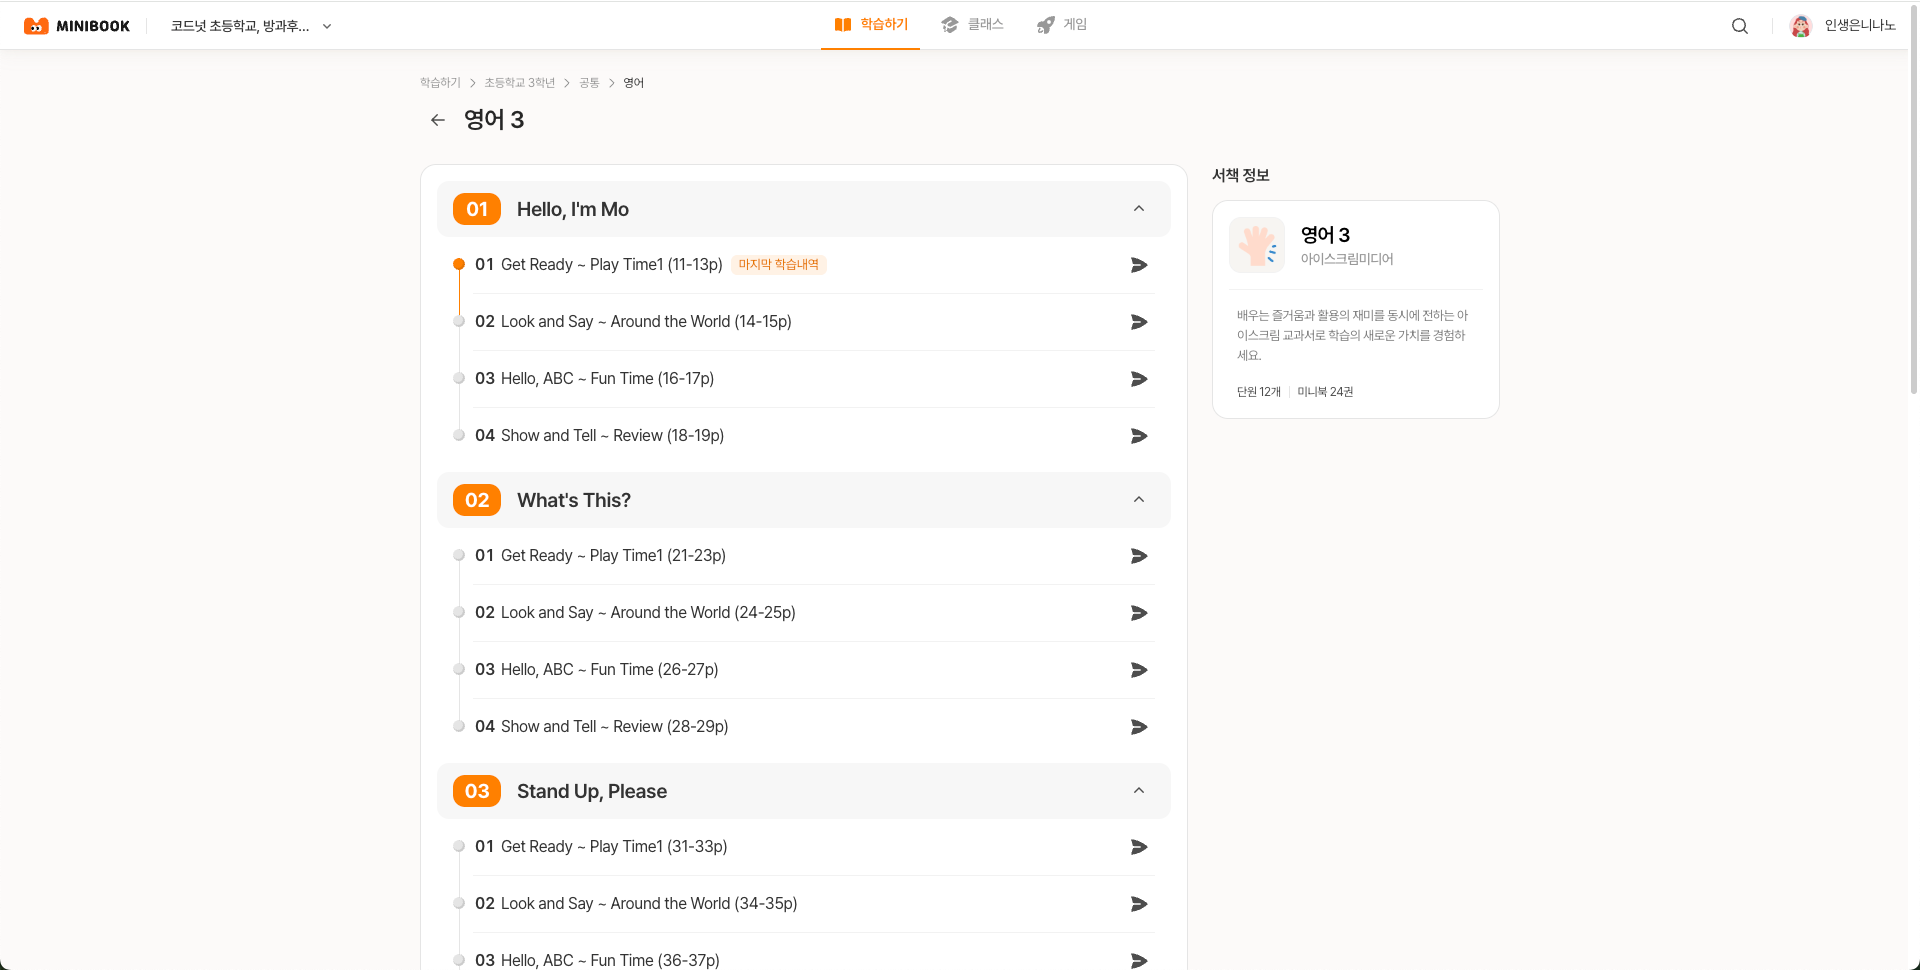1920x970 pixels.
Task: Collapse the Hello, I'm Mo unit
Action: point(1138,209)
